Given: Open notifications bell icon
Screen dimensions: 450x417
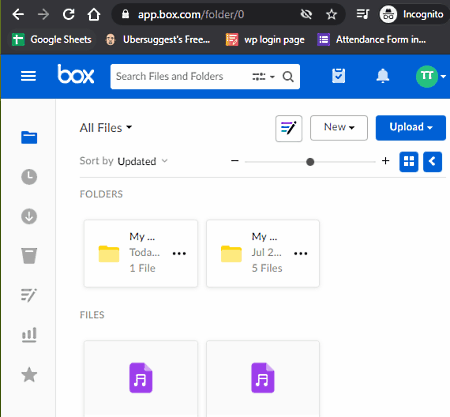Looking at the screenshot, I should click(383, 76).
